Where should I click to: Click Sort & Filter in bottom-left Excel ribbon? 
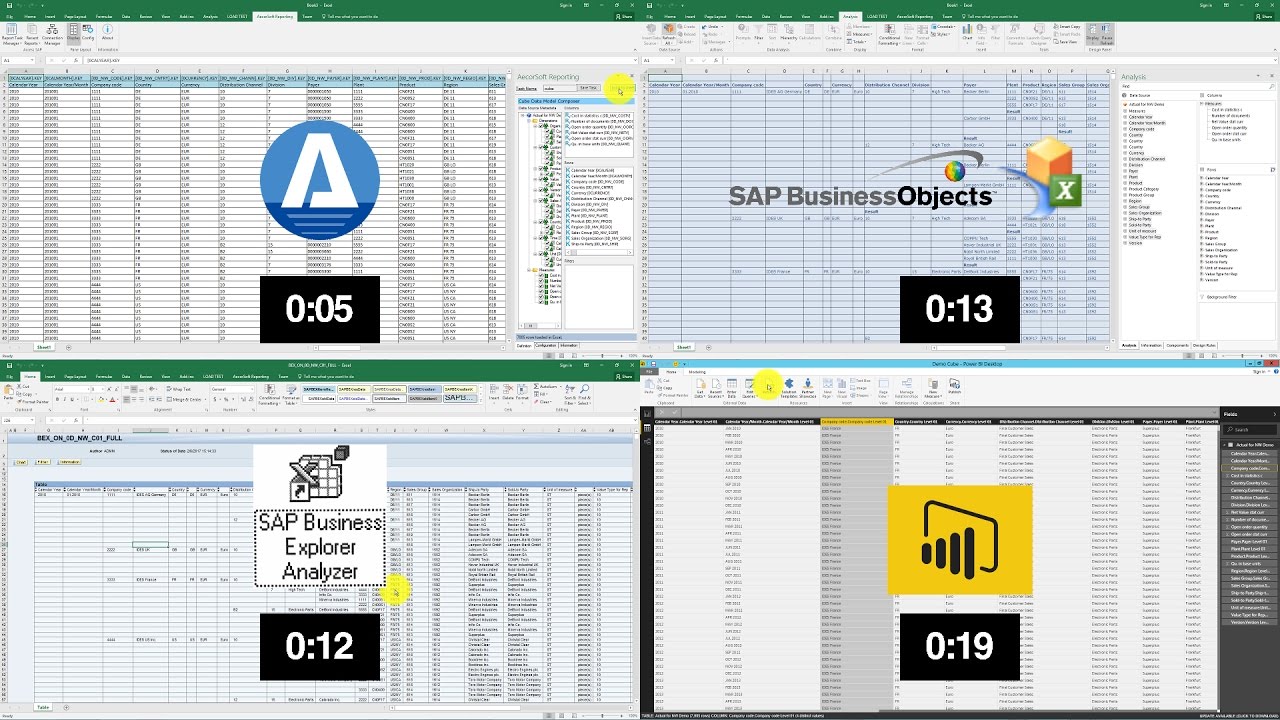coord(570,394)
